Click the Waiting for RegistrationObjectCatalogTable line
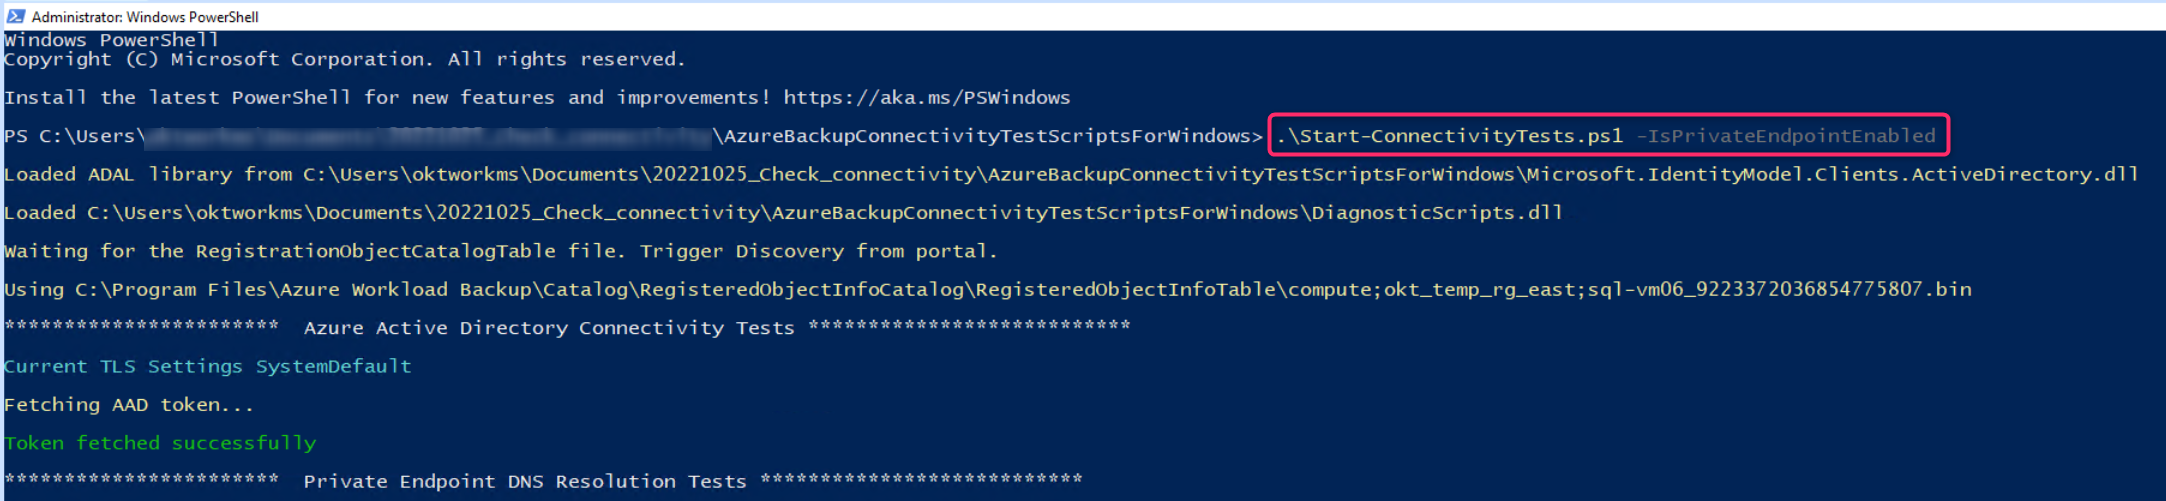 [x=501, y=251]
